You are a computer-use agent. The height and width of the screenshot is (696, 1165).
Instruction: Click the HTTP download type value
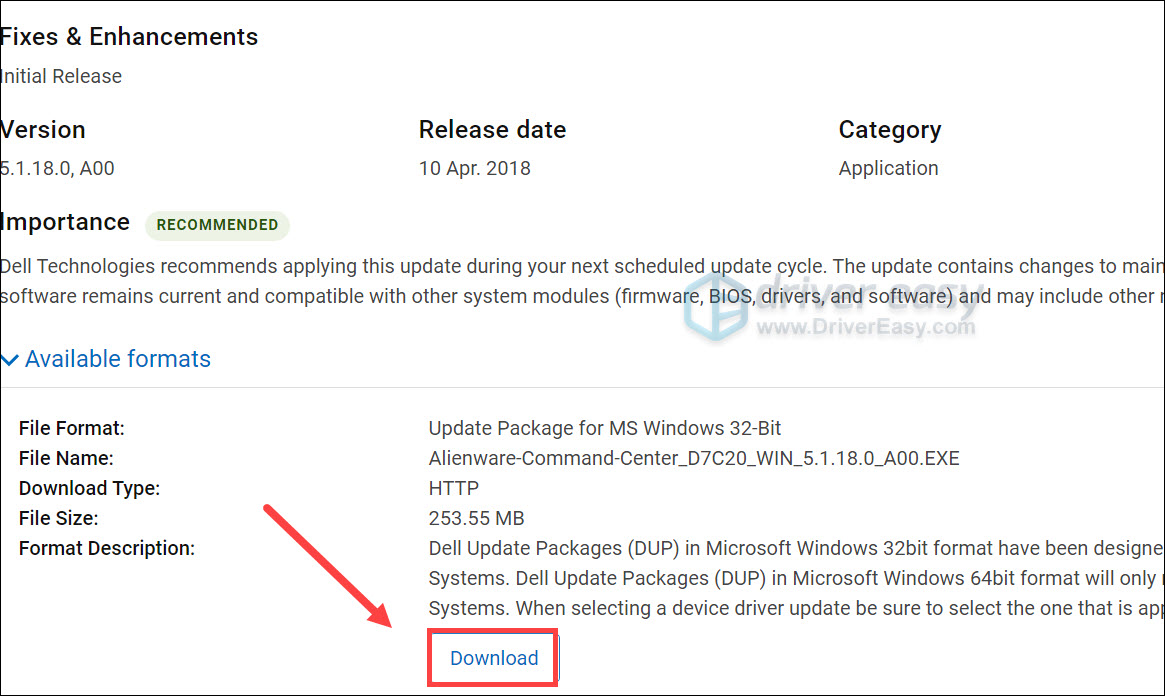click(x=453, y=488)
